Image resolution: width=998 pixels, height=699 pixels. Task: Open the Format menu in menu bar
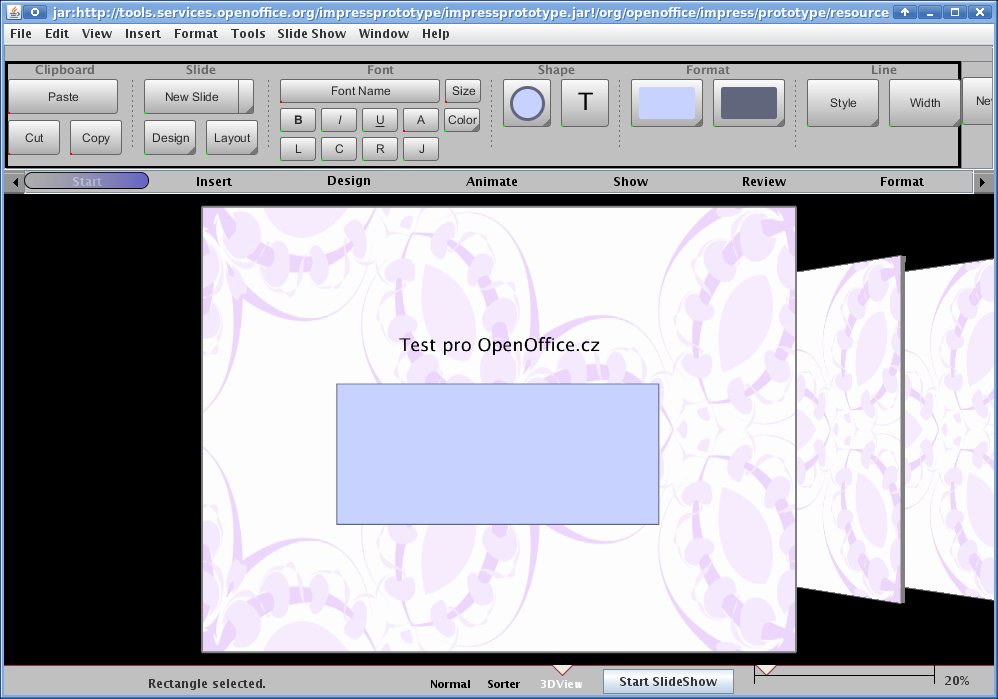(x=195, y=34)
